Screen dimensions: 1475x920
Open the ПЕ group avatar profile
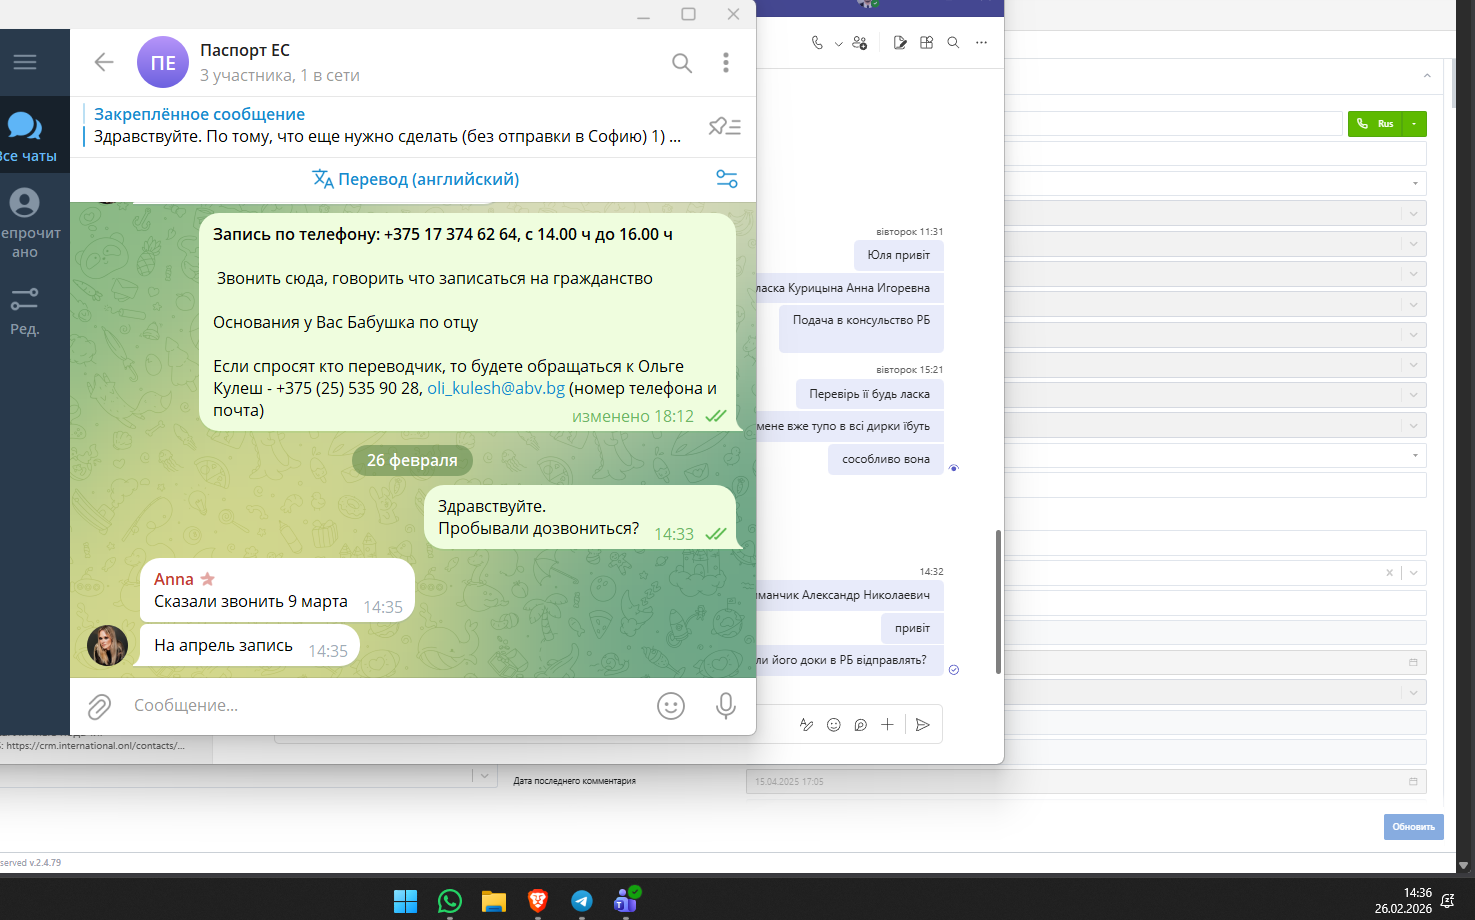(x=163, y=62)
